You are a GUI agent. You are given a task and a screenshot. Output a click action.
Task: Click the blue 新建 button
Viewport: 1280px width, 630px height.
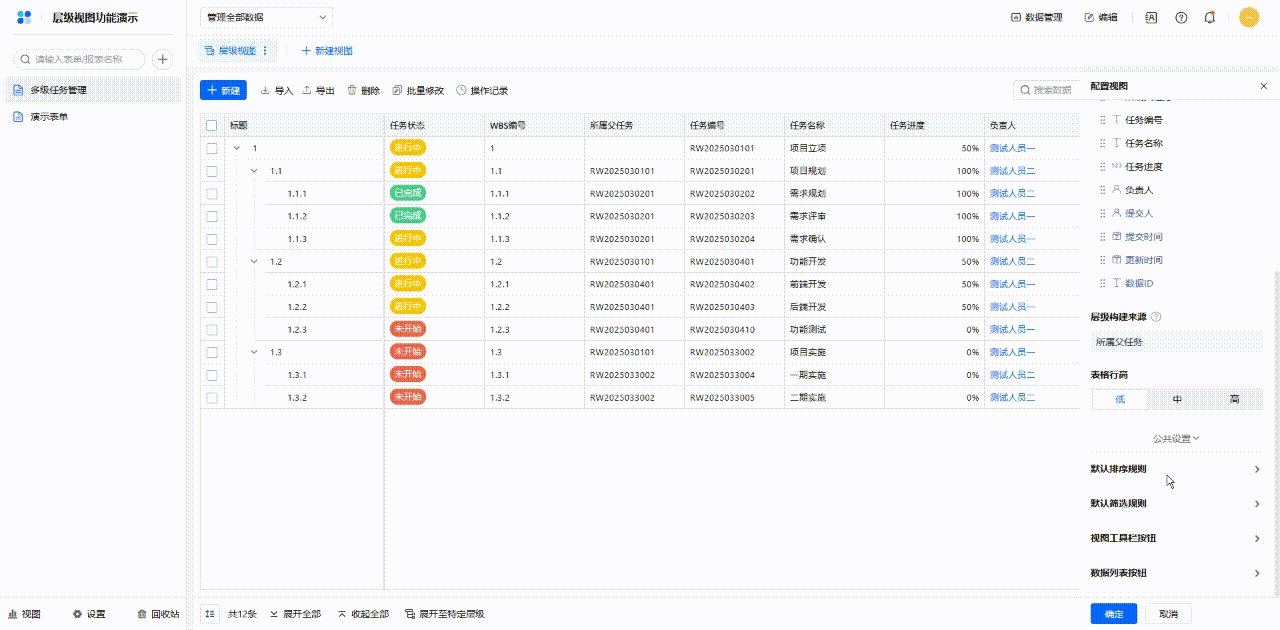pos(223,90)
